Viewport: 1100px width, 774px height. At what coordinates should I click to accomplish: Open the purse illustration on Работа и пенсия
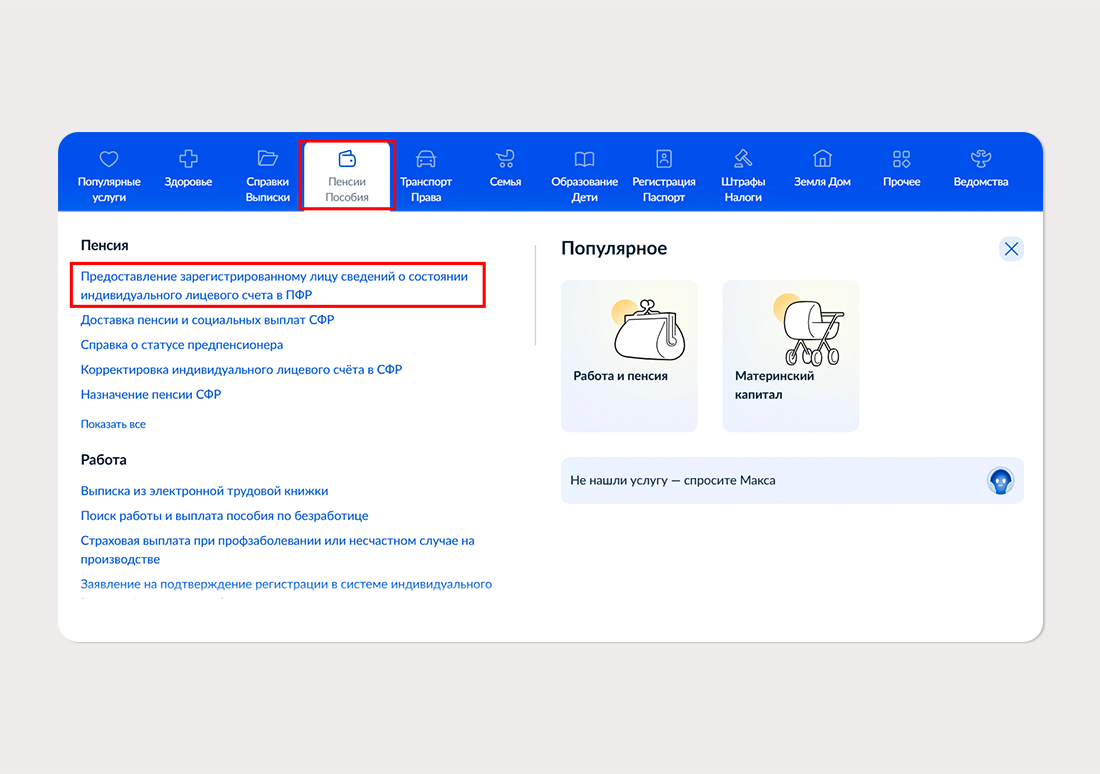[x=649, y=330]
